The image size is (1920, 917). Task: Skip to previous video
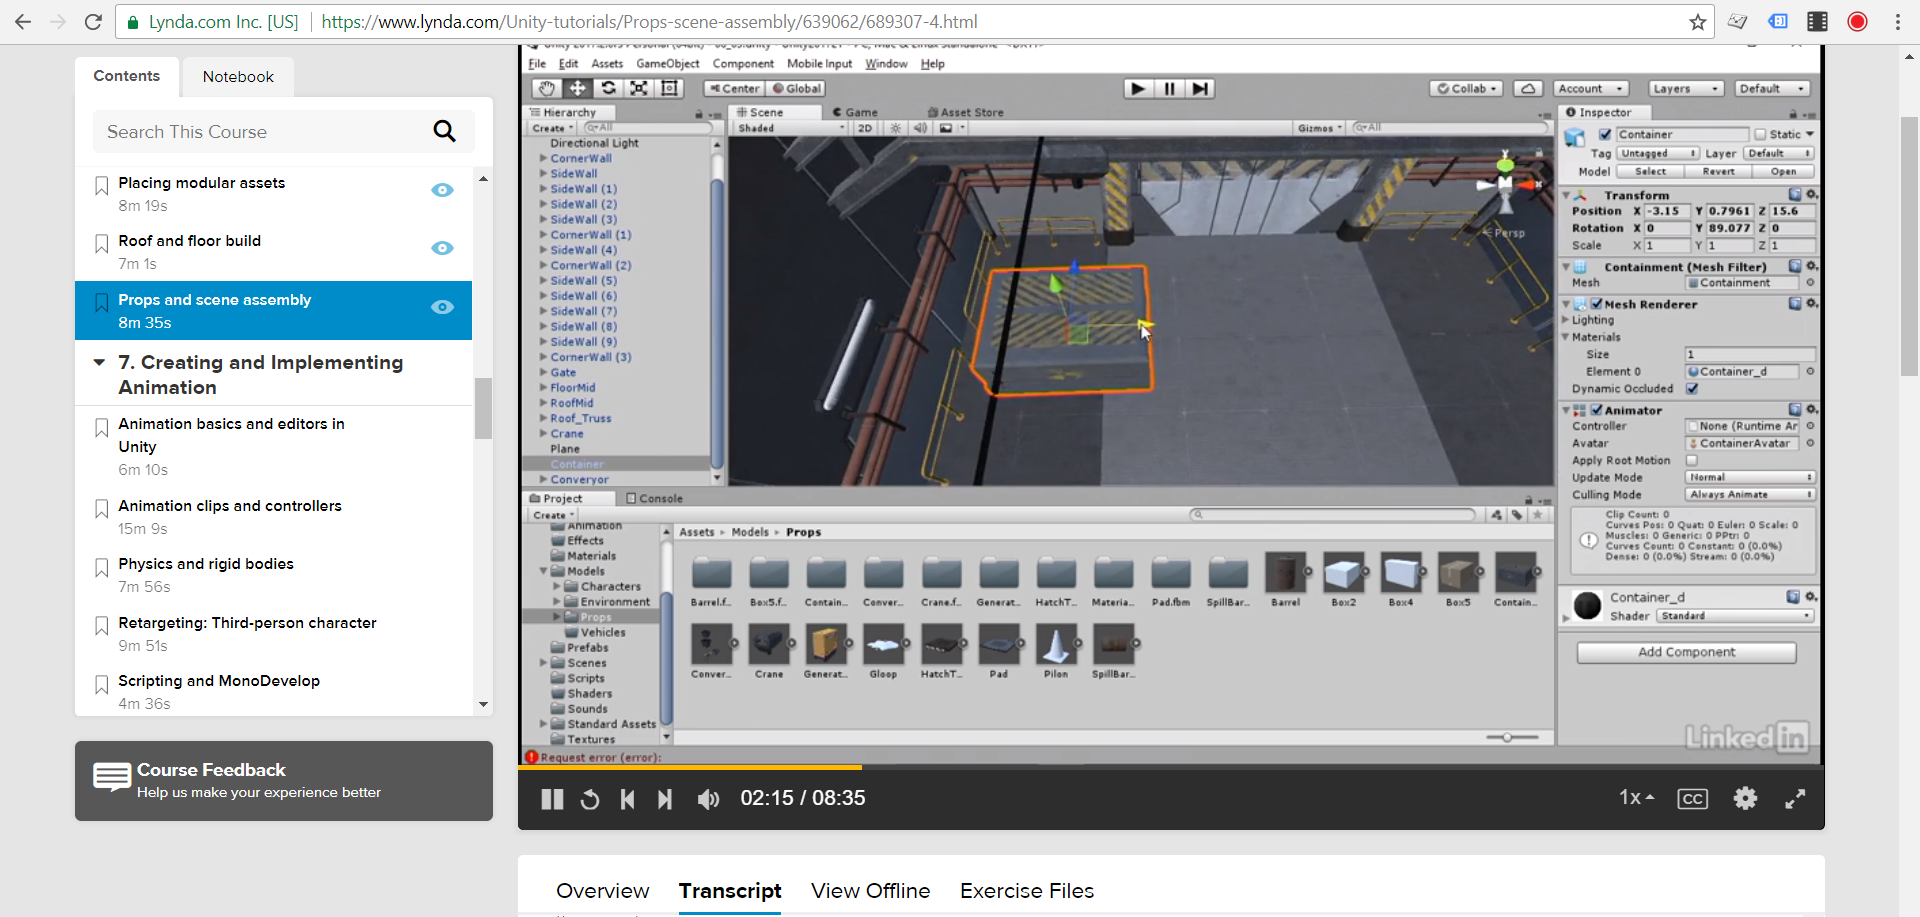[628, 799]
